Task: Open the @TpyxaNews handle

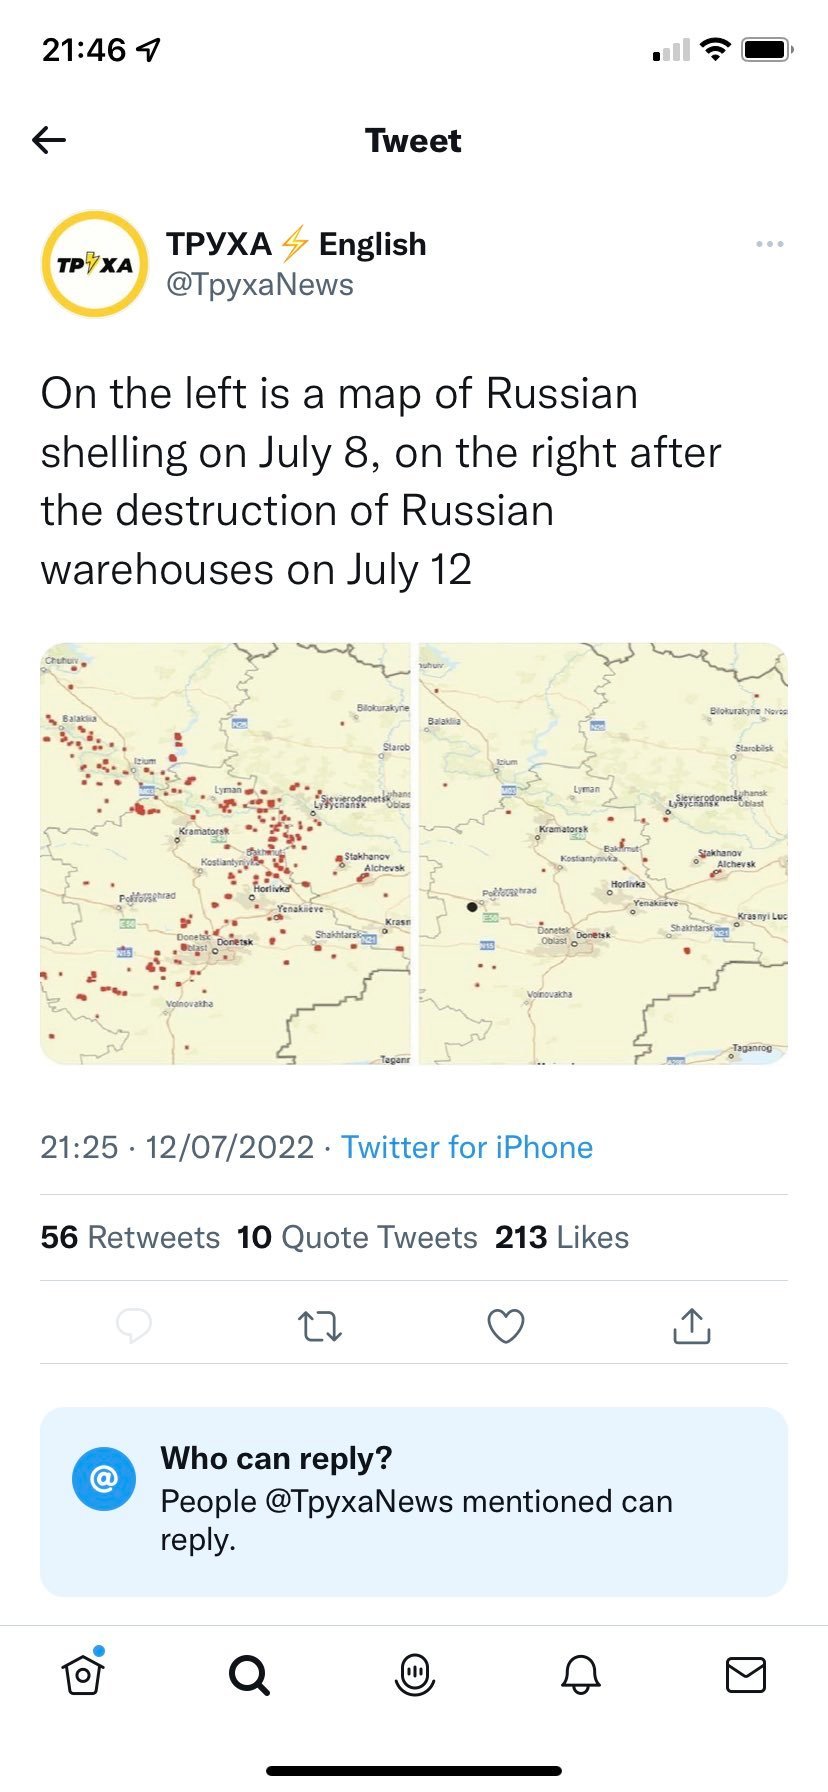Action: tap(260, 285)
